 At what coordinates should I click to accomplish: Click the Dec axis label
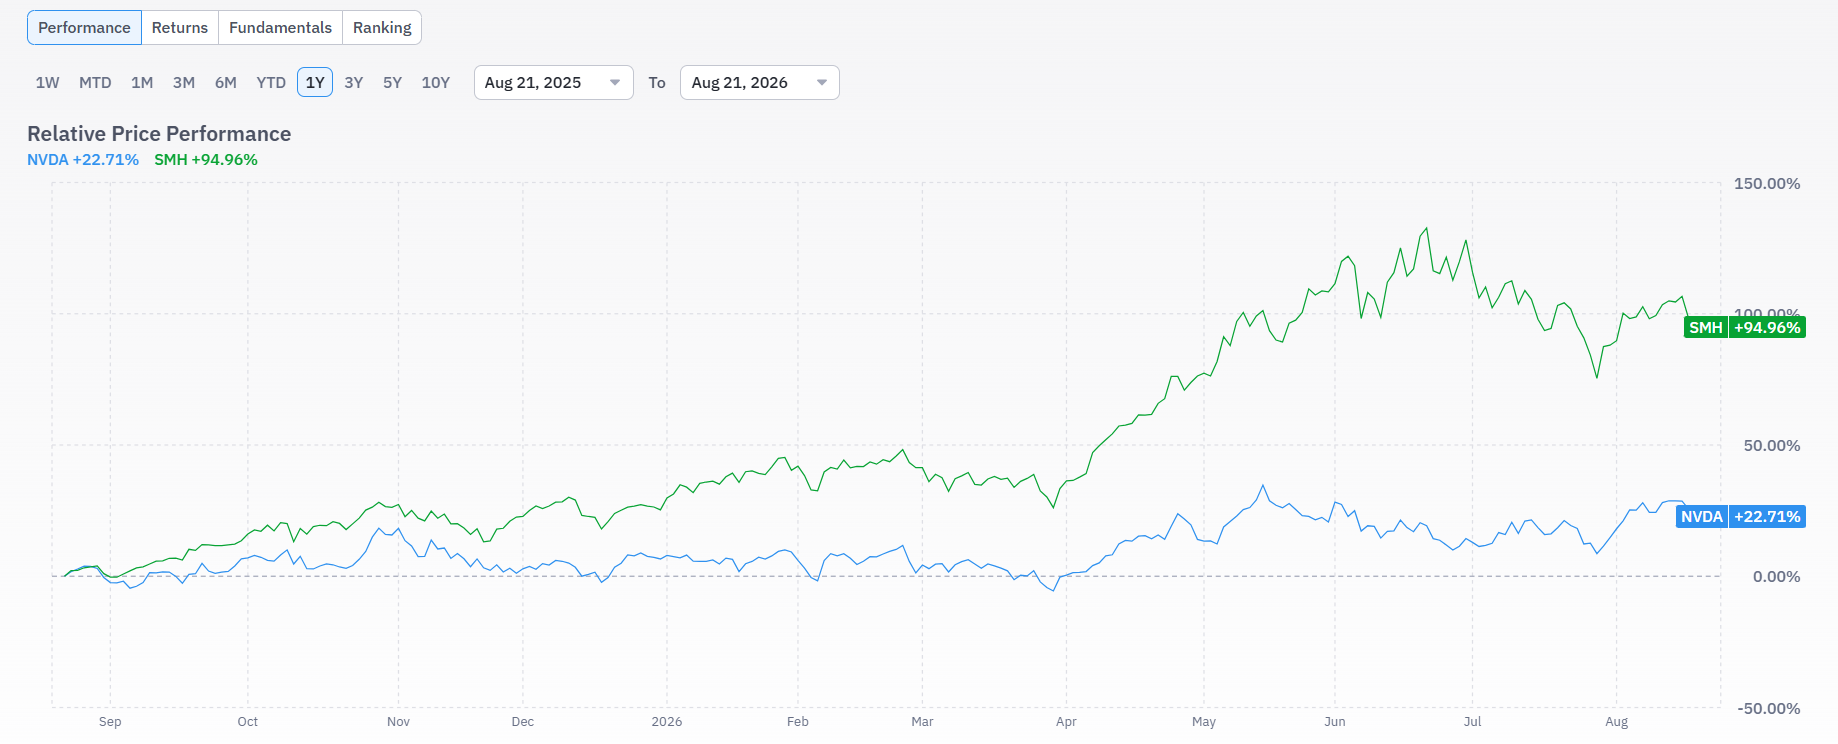click(523, 722)
